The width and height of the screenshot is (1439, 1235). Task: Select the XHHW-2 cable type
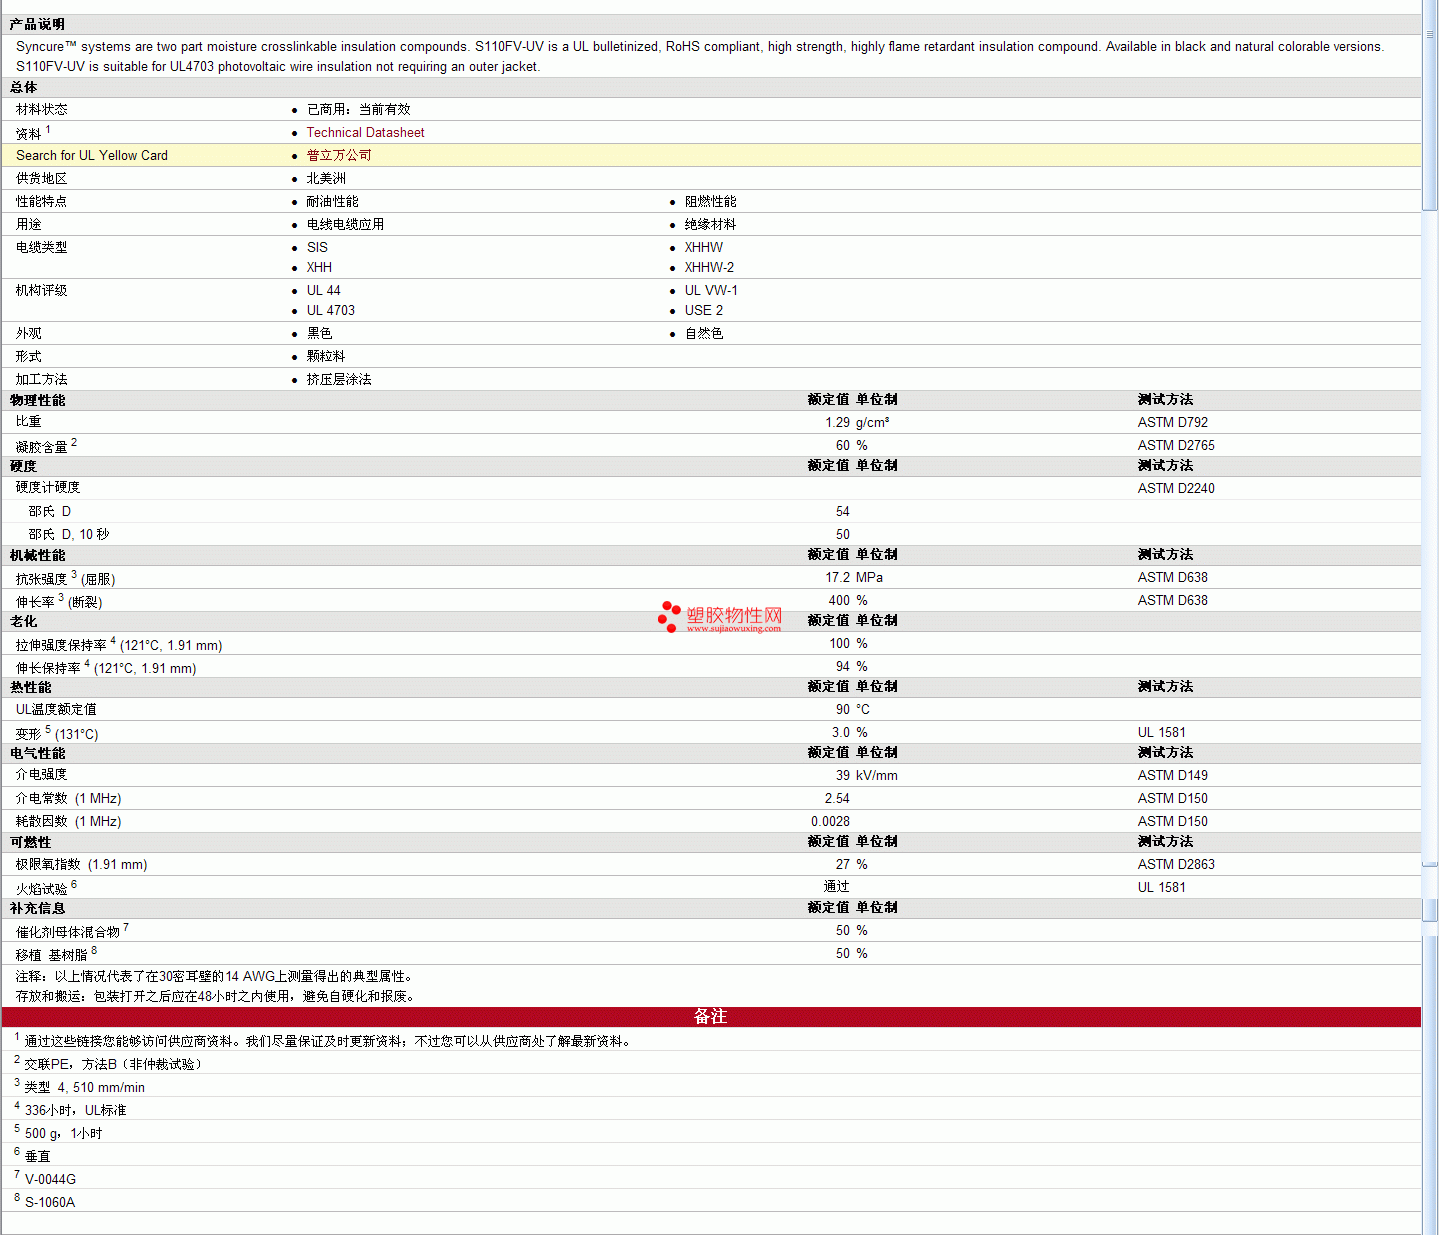click(709, 267)
